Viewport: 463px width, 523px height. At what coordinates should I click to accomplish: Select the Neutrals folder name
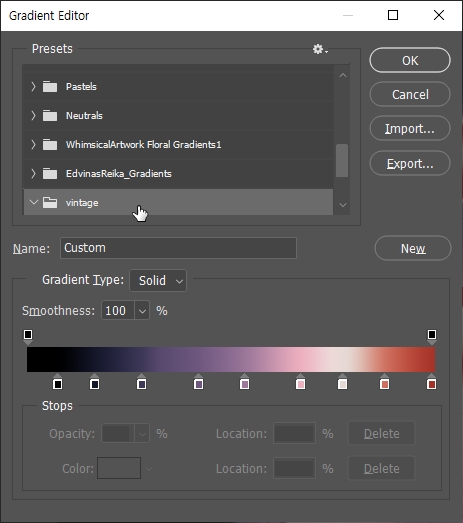coord(84,116)
